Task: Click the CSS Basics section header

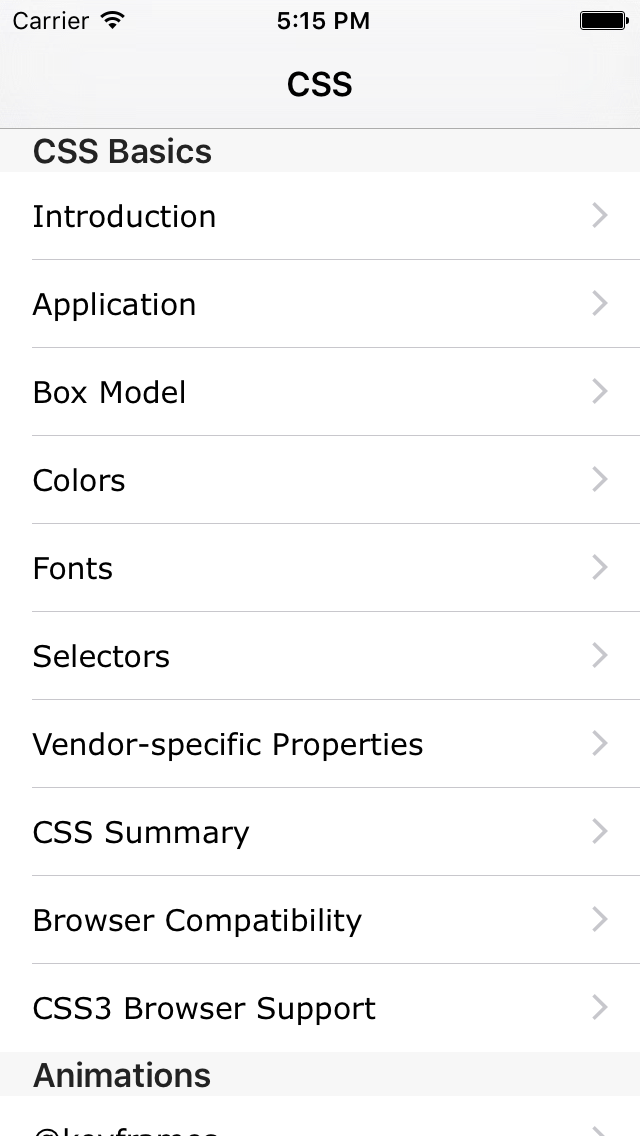Action: pyautogui.click(x=320, y=151)
